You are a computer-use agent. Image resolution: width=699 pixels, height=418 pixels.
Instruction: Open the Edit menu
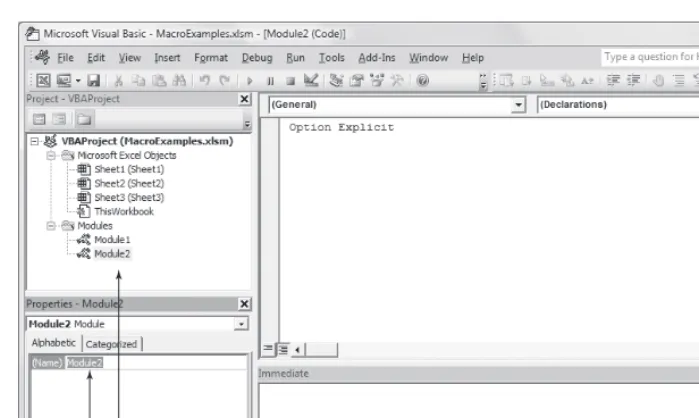tap(96, 57)
